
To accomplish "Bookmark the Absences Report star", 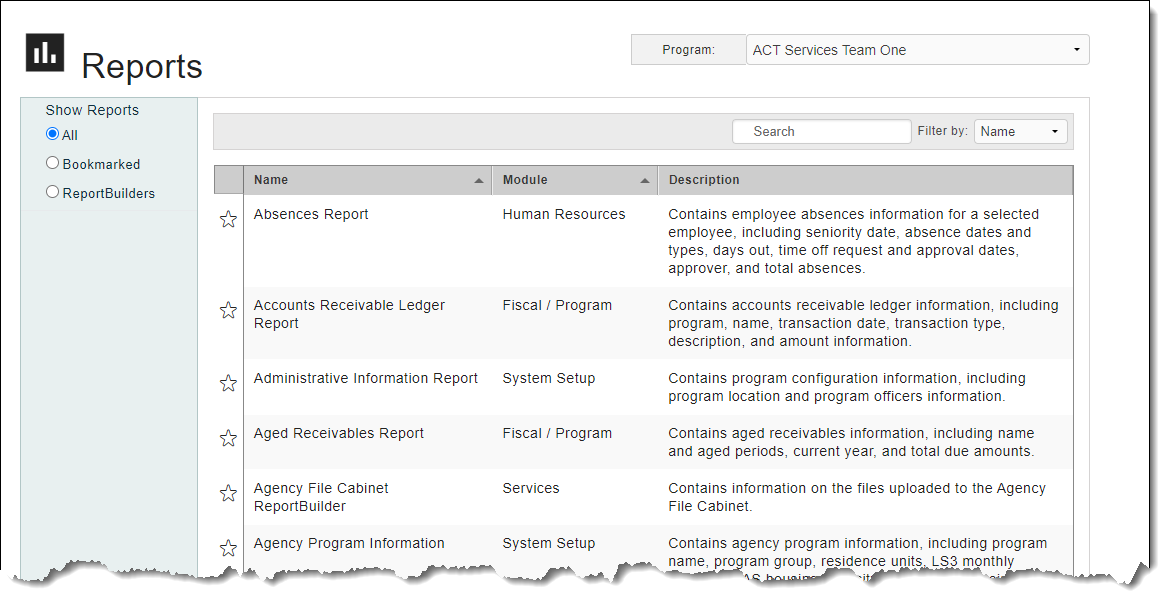I will point(228,219).
